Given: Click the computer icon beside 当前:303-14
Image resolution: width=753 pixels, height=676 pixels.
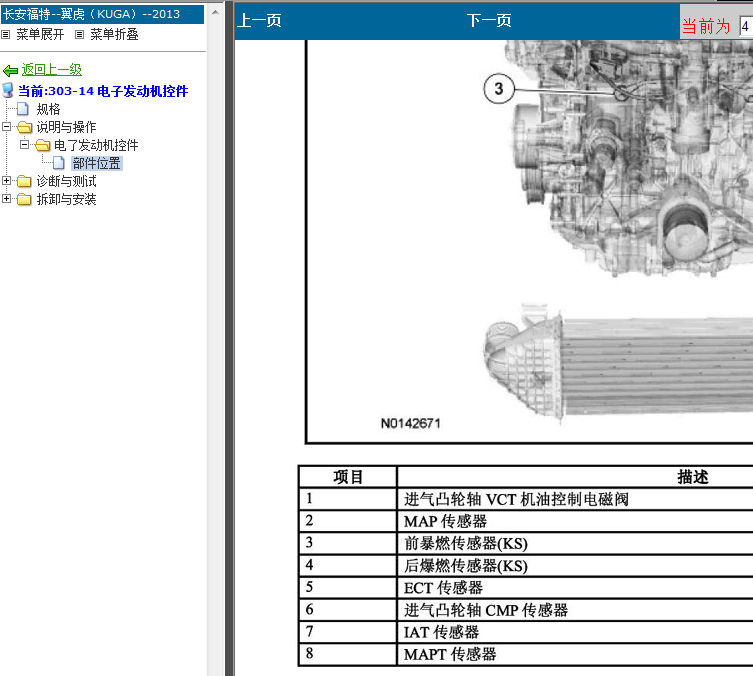Looking at the screenshot, I should point(8,90).
